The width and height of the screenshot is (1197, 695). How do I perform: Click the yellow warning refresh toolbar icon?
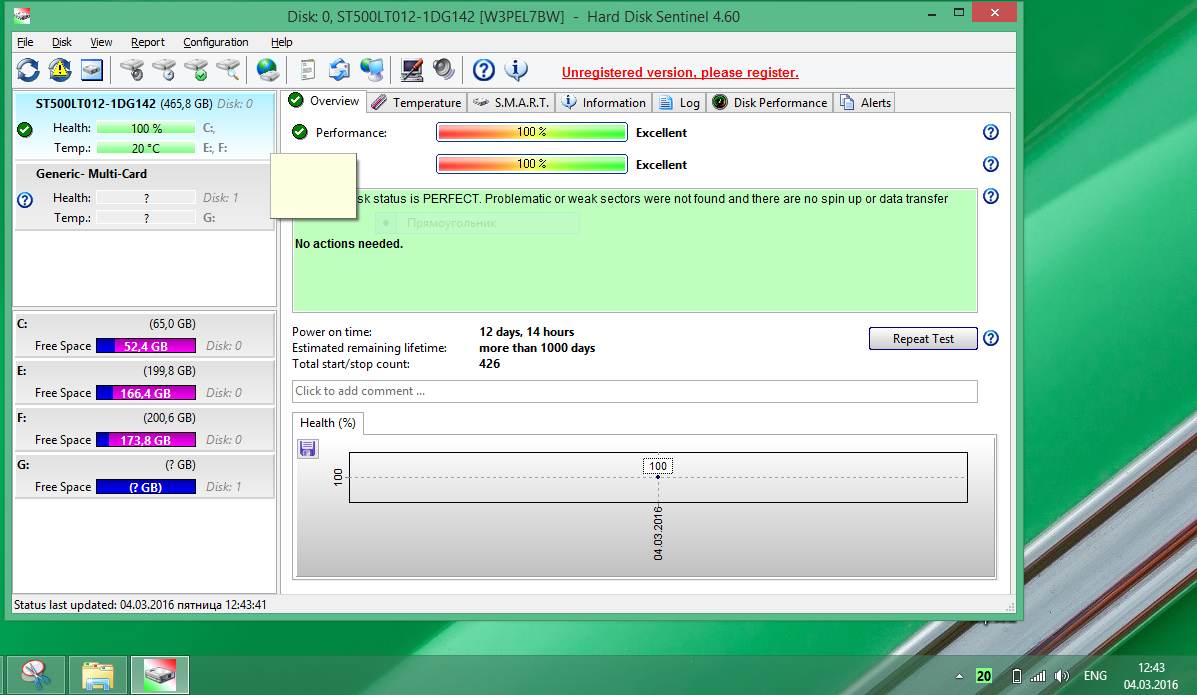coord(60,70)
